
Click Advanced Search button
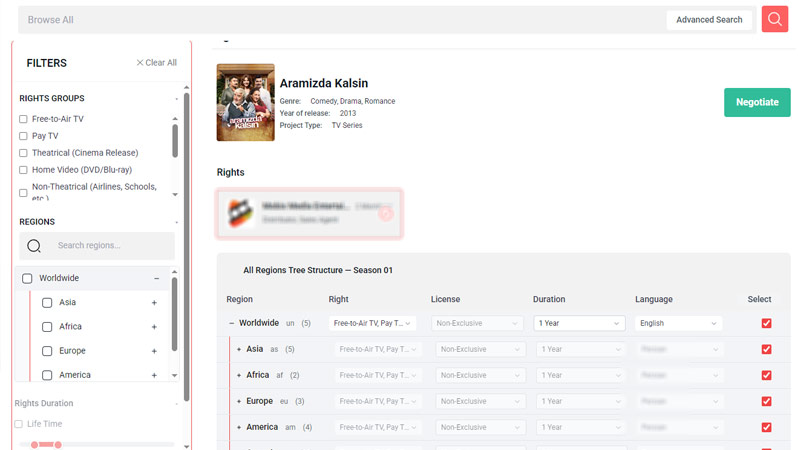click(x=709, y=20)
